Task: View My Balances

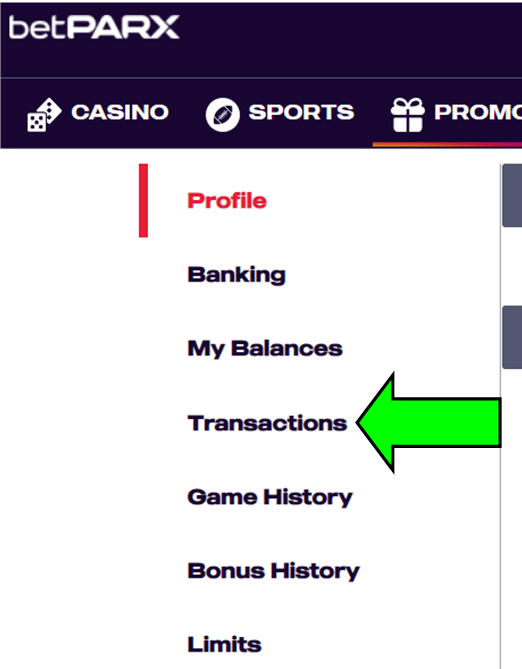Action: coord(265,349)
